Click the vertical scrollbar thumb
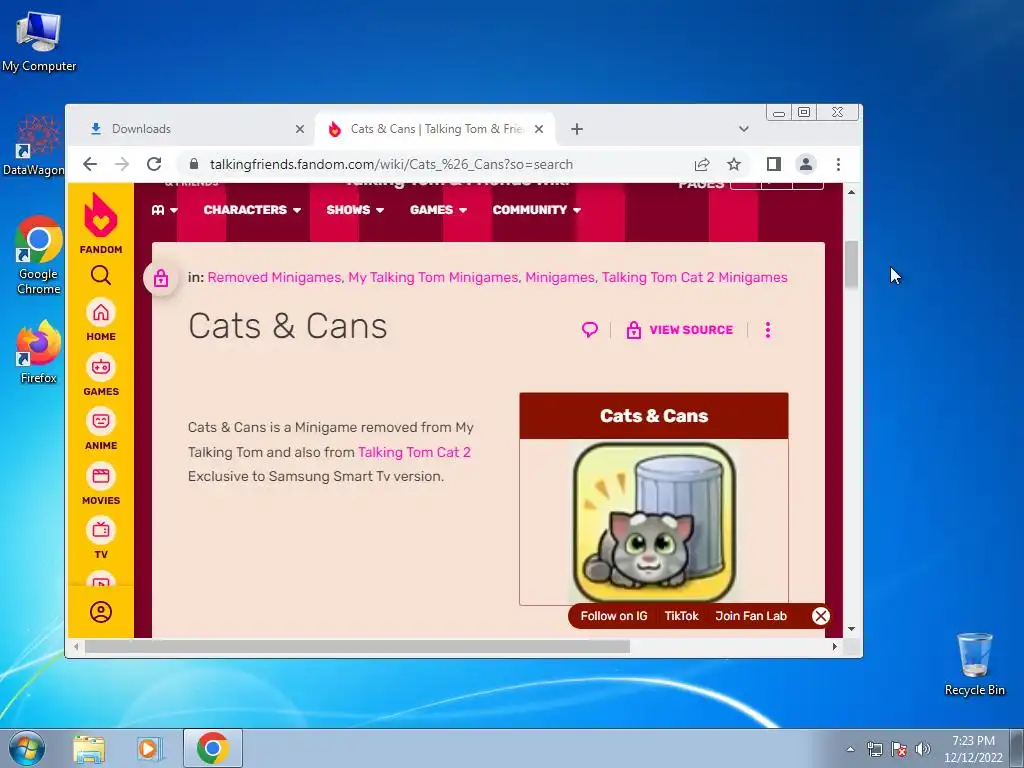The height and width of the screenshot is (768, 1024). [851, 264]
